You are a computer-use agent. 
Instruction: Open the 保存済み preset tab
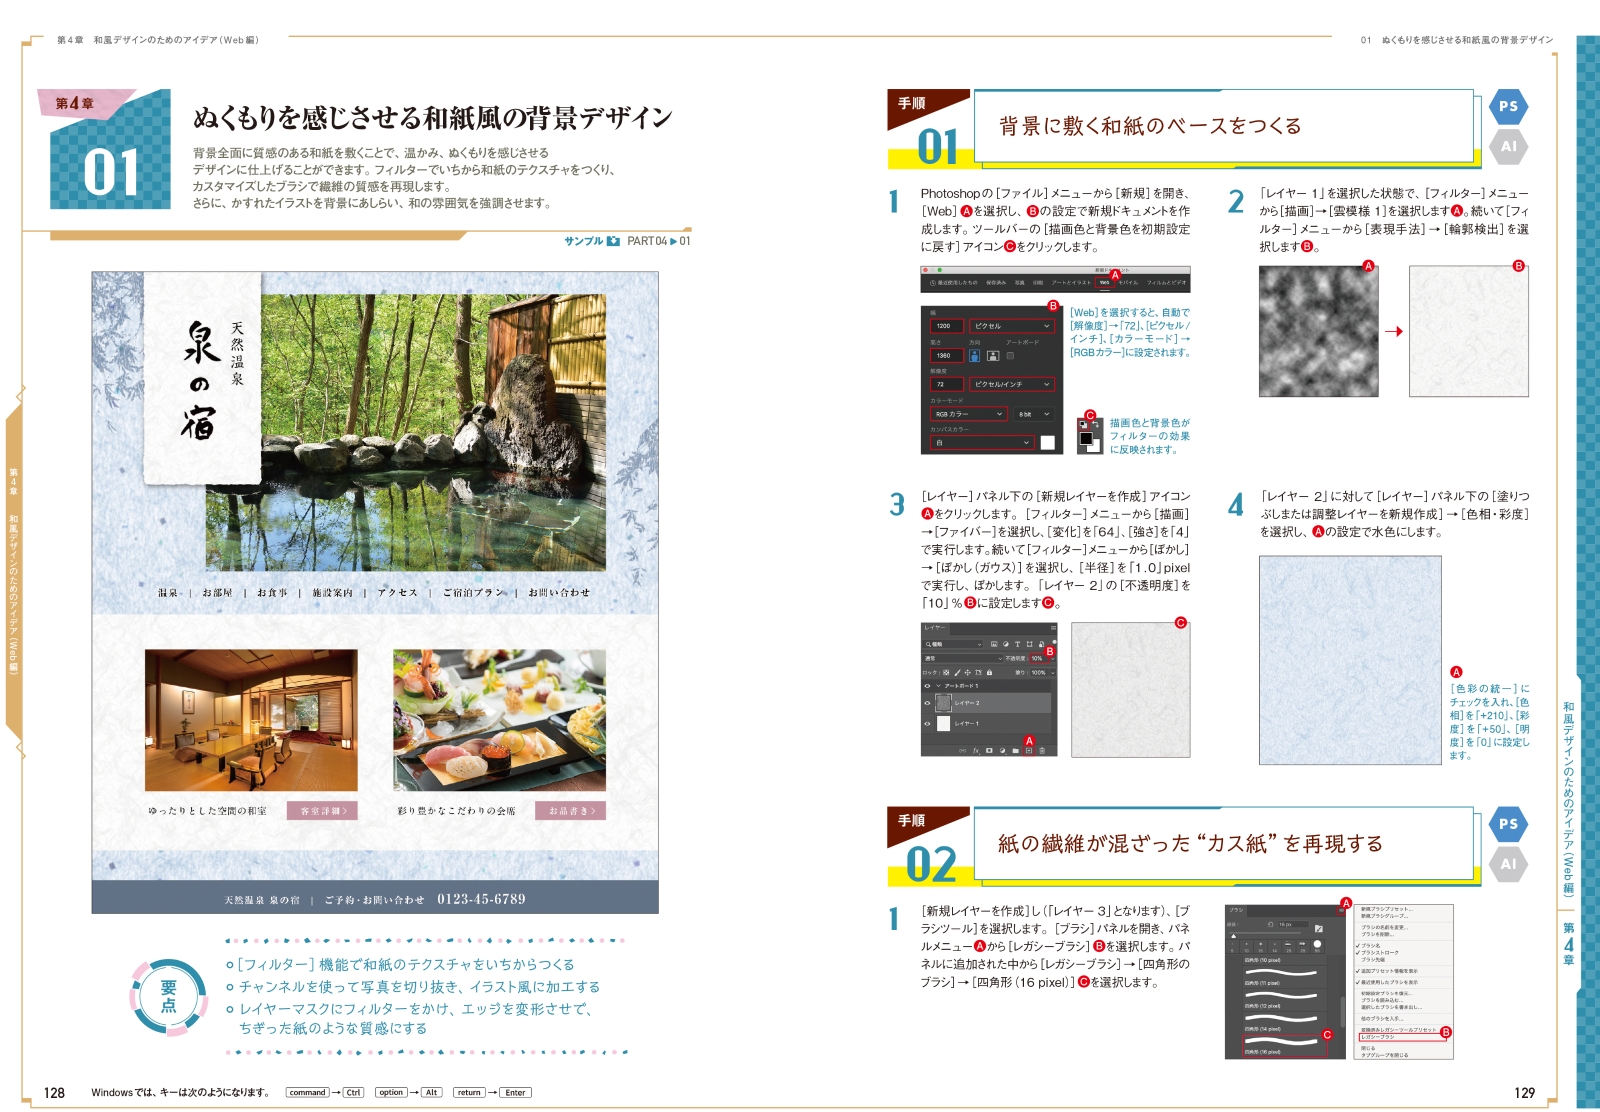(996, 283)
